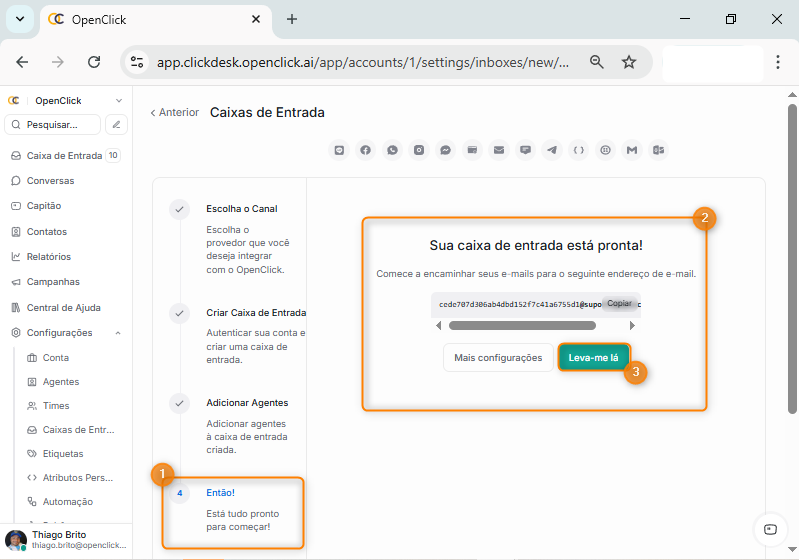This screenshot has width=799, height=560.
Task: Click the Mais configurações button
Action: pyautogui.click(x=498, y=358)
